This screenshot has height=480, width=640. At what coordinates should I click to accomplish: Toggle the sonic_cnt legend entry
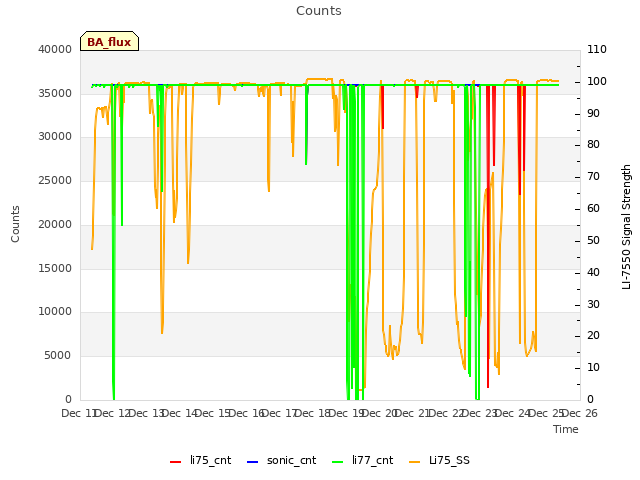point(281,460)
